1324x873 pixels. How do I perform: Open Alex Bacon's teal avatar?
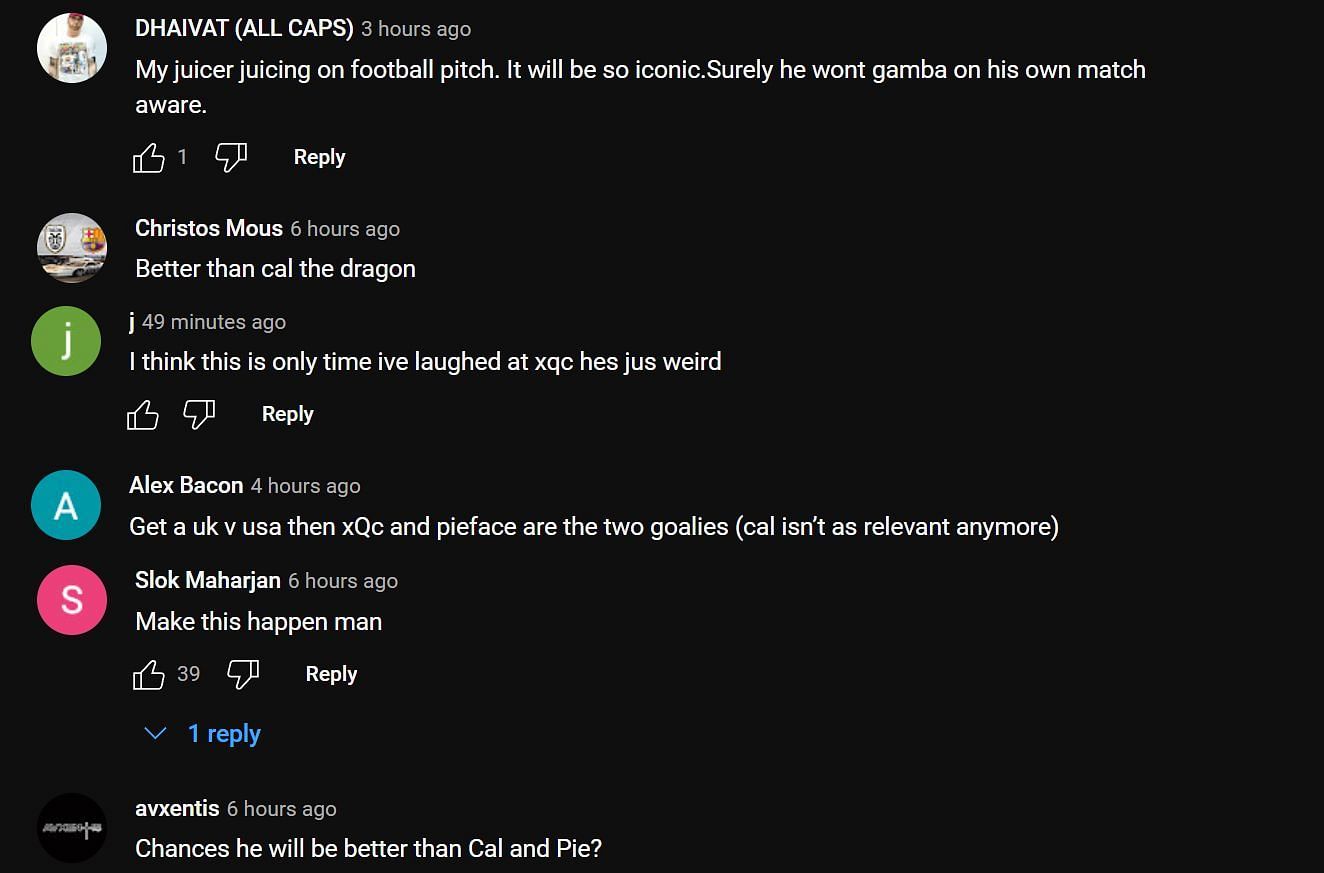click(x=66, y=505)
